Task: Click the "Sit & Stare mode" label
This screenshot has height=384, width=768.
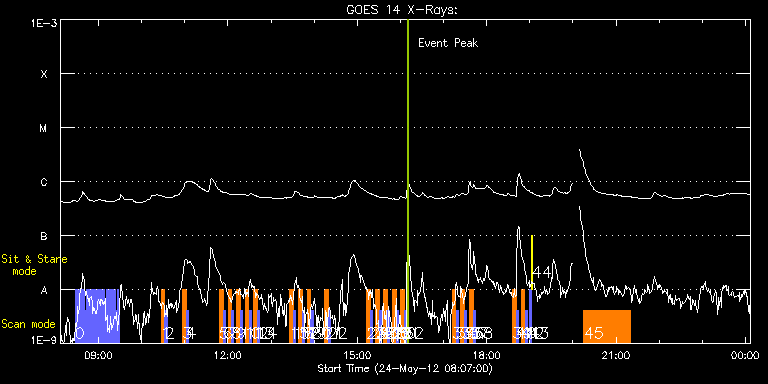Action: click(34, 265)
